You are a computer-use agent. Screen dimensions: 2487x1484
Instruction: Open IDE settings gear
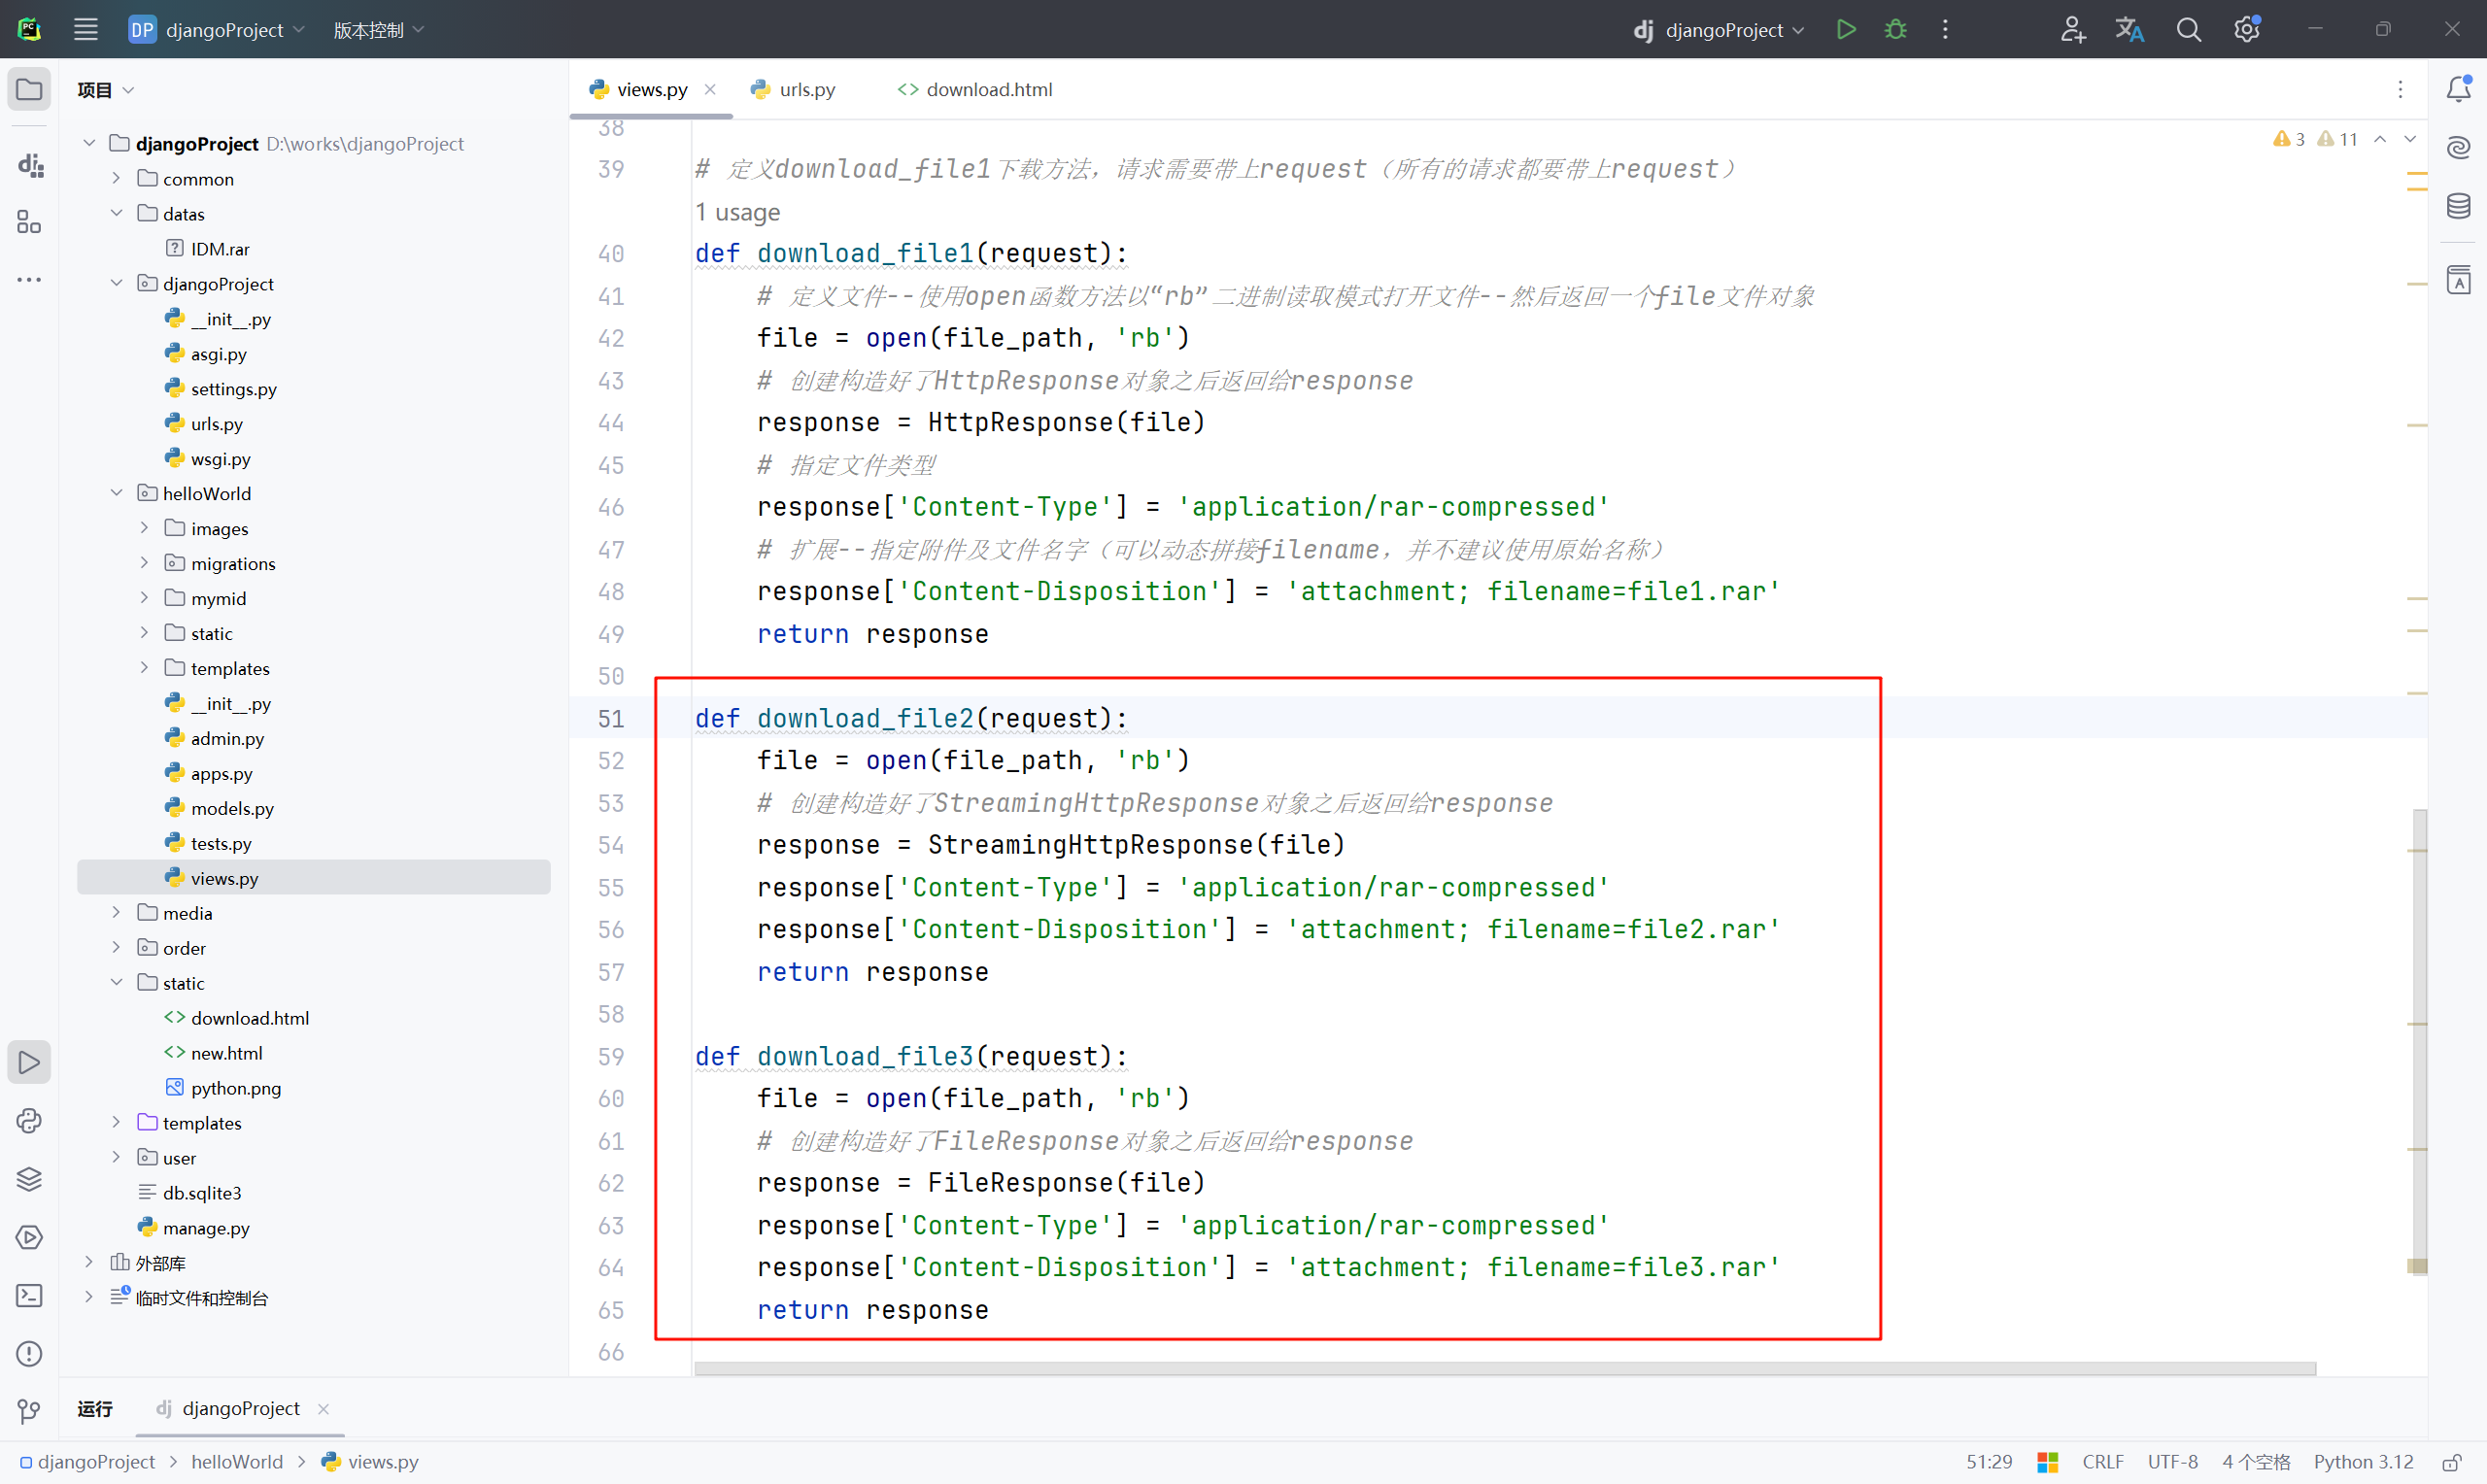pyautogui.click(x=2246, y=30)
